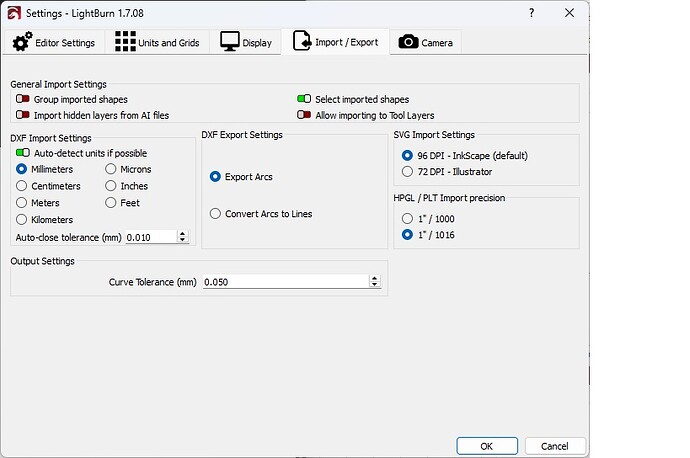Pick 1" / 1000 HPGL import precision
Screen dimensions: 690x458
406,218
